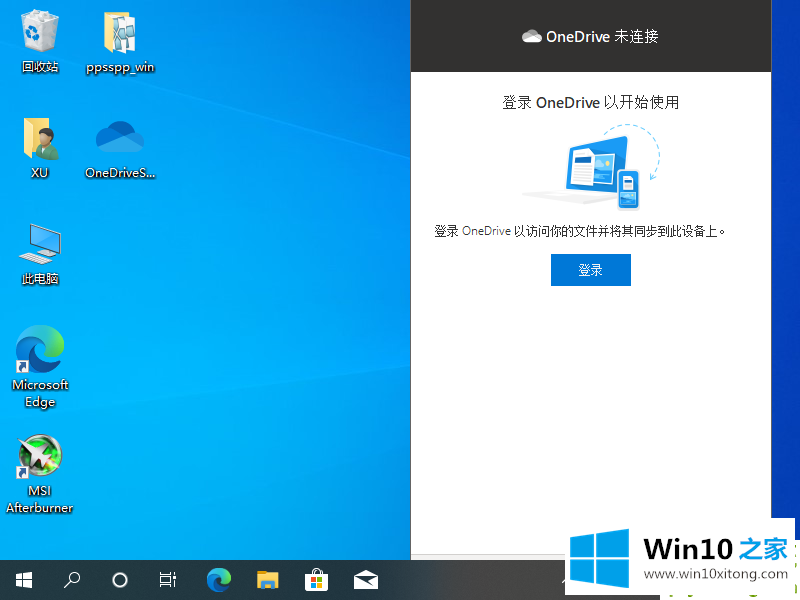Click the OneDrive 未连接 header title
The height and width of the screenshot is (600, 800).
[602, 36]
